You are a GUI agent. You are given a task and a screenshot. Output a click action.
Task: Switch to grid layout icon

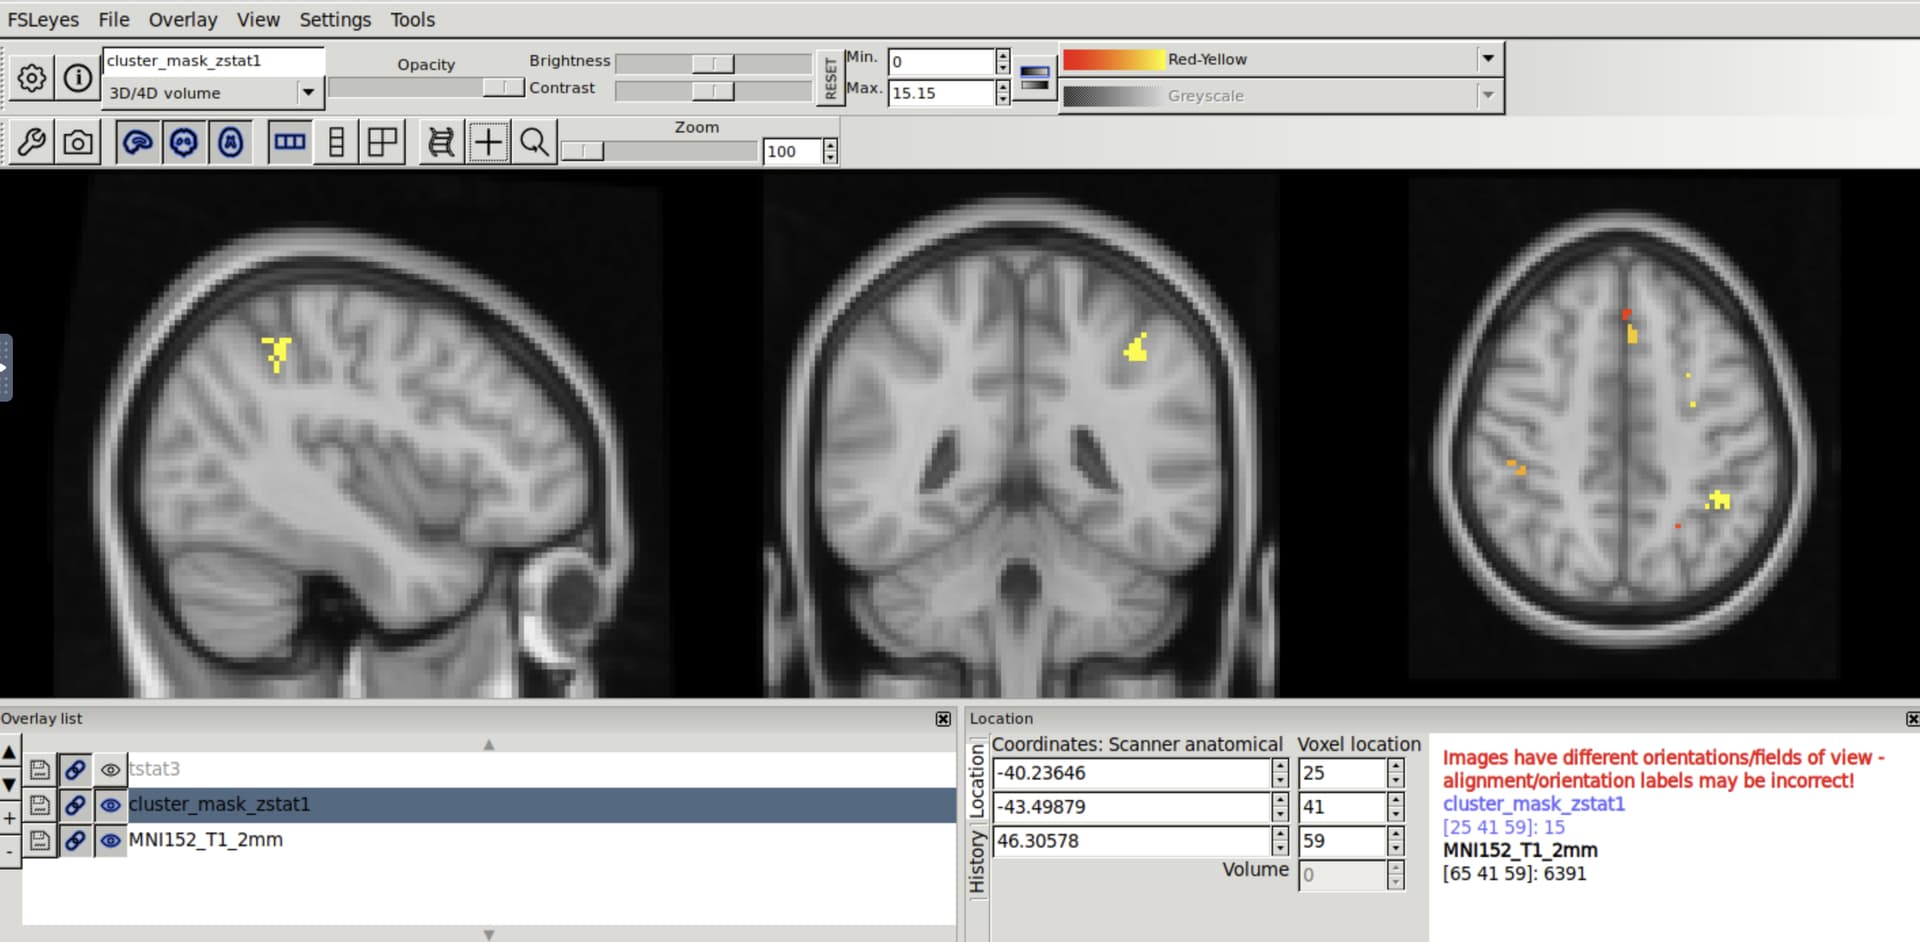383,143
